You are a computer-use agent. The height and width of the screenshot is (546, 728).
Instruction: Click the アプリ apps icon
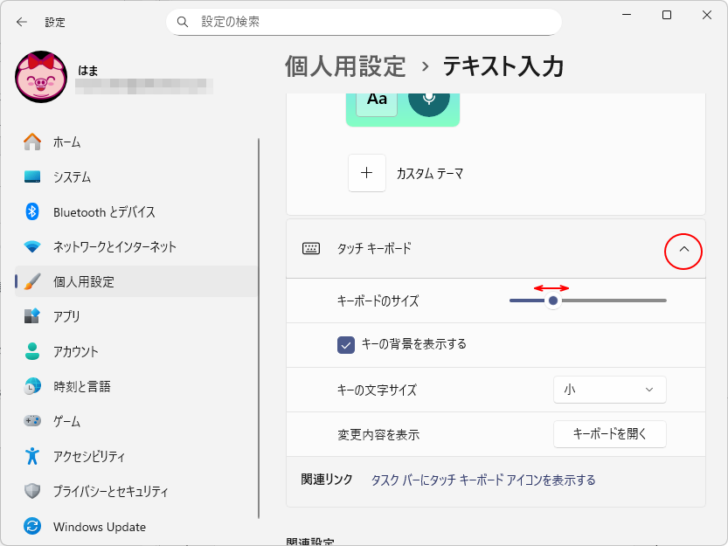coord(32,316)
